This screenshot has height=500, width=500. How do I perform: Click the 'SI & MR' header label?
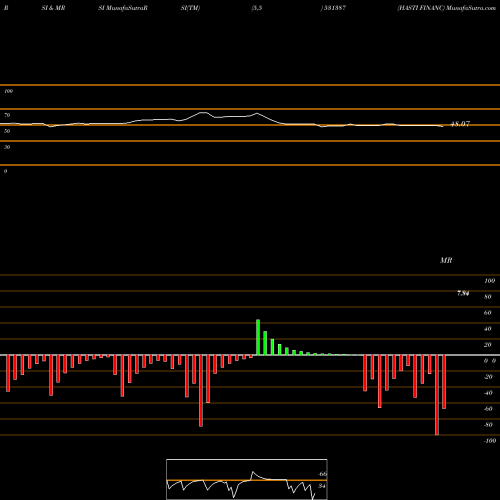(x=53, y=8)
